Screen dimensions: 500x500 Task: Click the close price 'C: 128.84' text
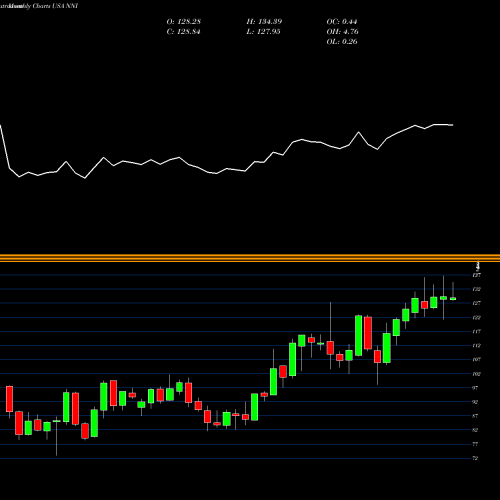pos(183,32)
